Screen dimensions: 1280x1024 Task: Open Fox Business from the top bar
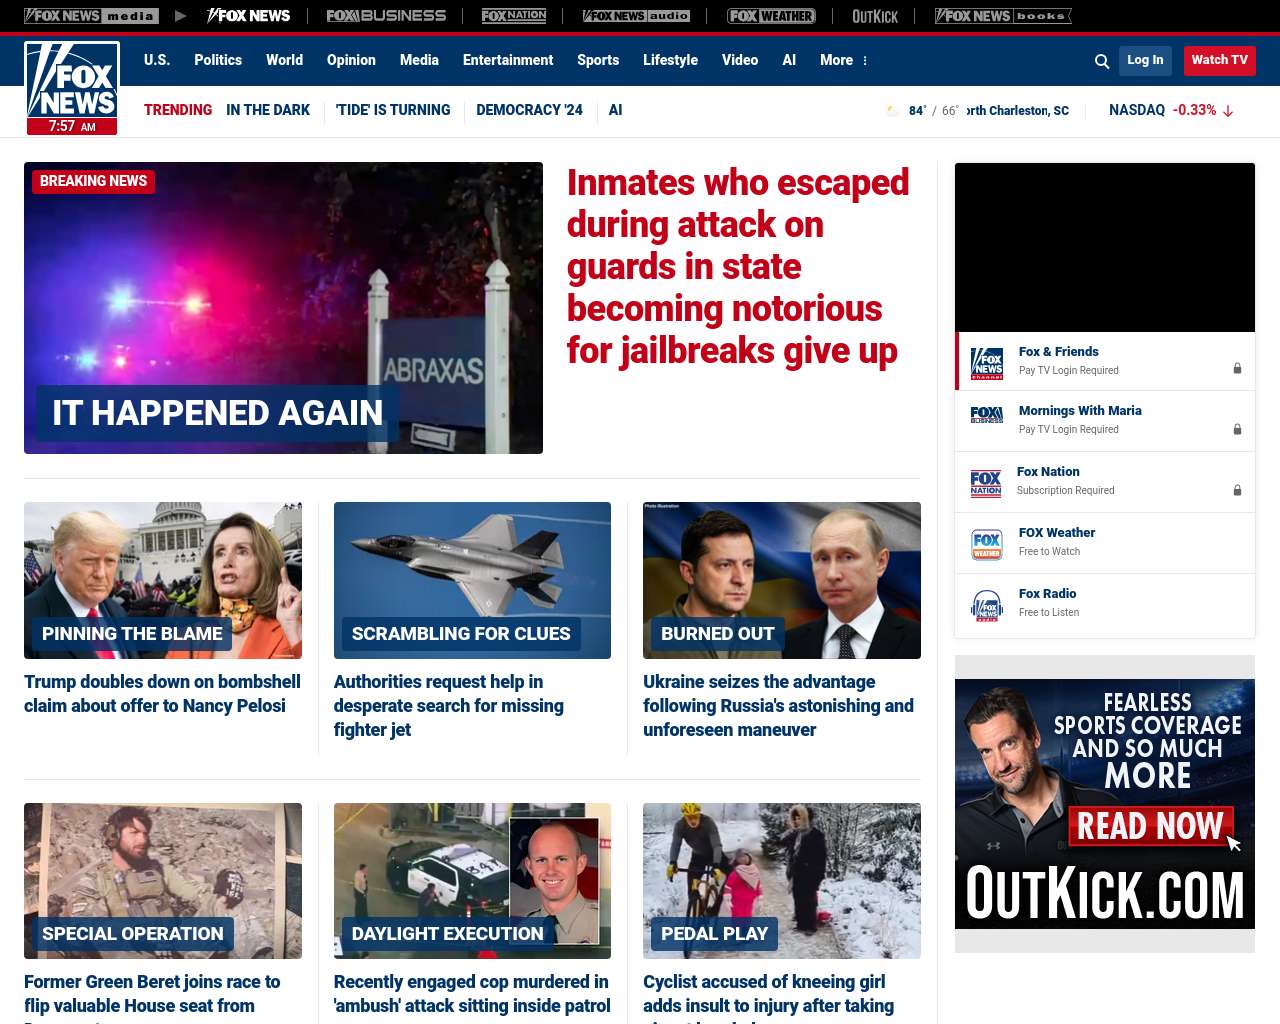(x=386, y=16)
